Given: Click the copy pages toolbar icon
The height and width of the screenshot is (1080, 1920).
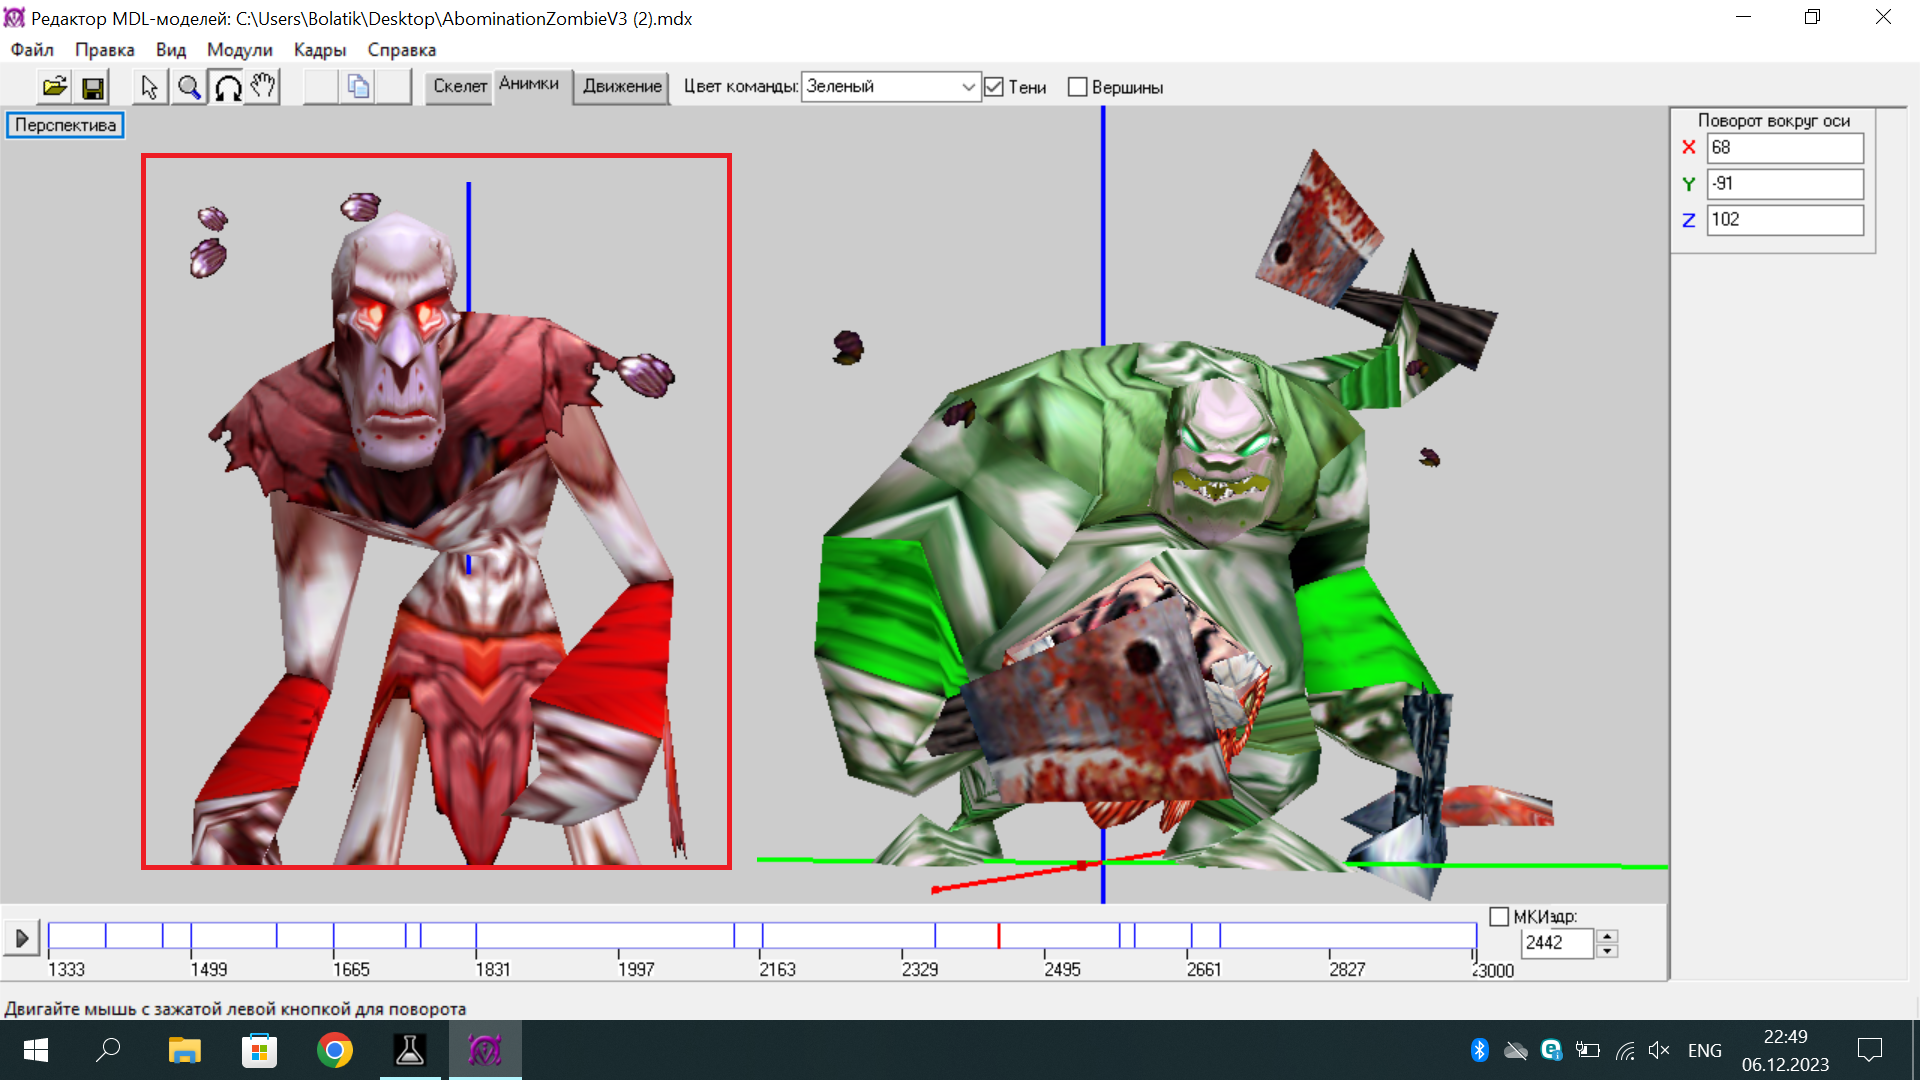Looking at the screenshot, I should click(x=358, y=88).
